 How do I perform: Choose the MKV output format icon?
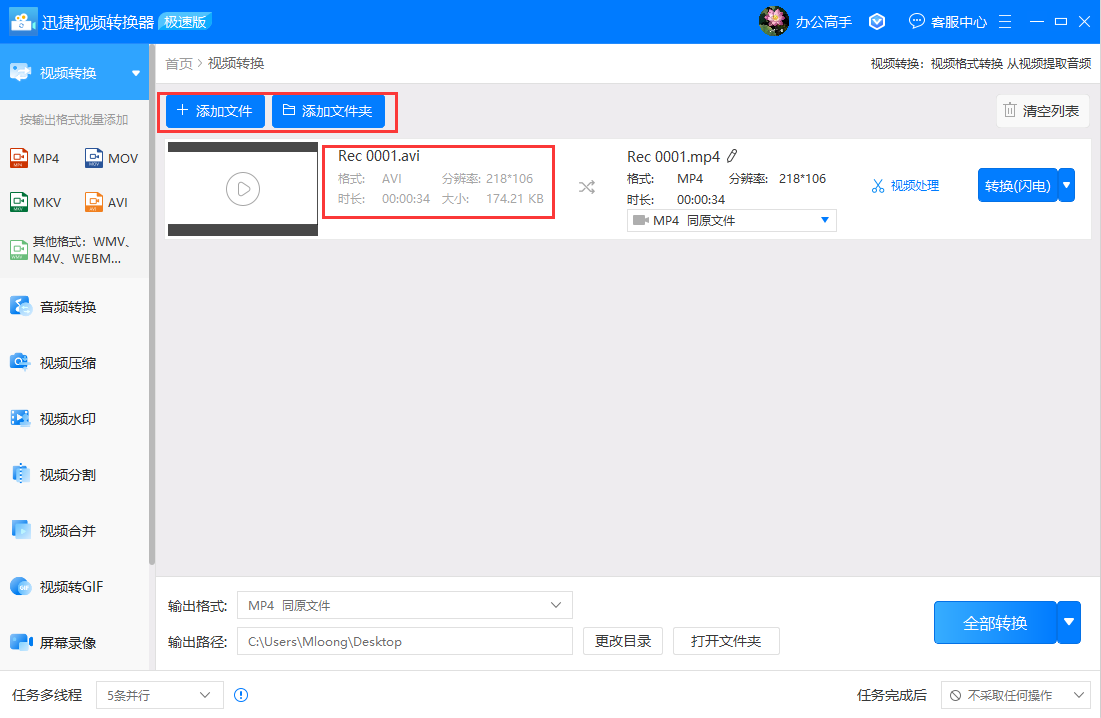(x=20, y=202)
